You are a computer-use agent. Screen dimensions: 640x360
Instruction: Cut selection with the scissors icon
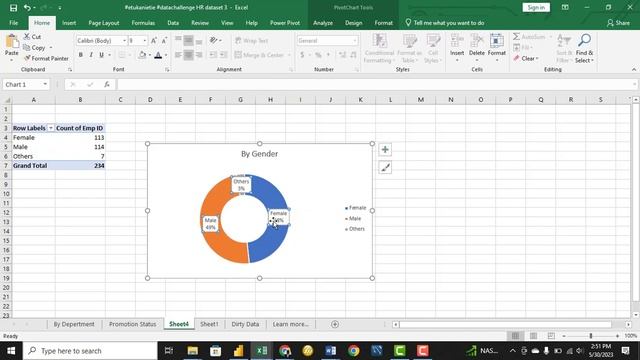click(x=27, y=37)
